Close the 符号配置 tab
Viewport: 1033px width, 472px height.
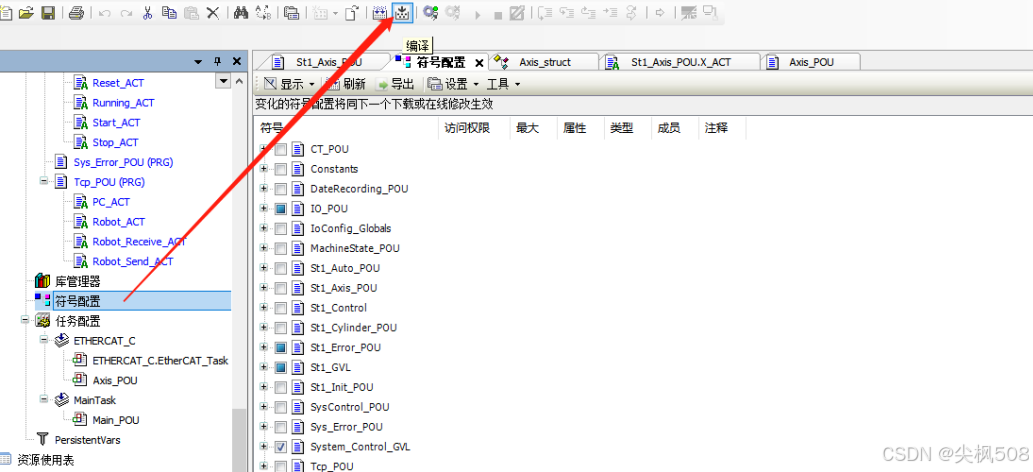click(479, 63)
